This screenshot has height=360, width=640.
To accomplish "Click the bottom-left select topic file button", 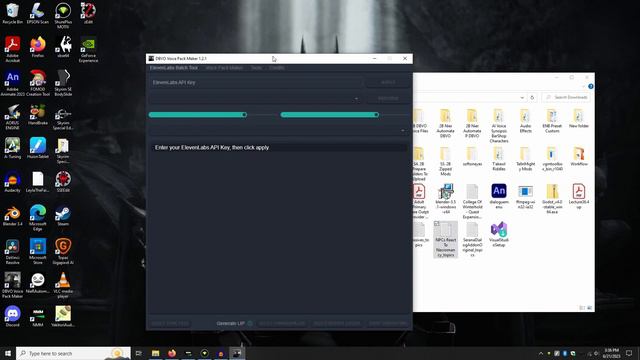I will (x=170, y=323).
